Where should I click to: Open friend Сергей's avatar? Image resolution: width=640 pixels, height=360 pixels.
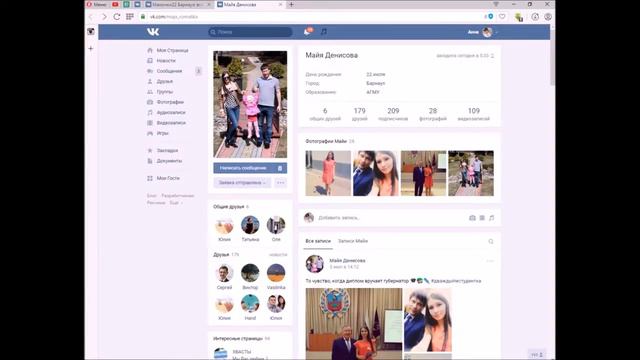click(x=224, y=273)
